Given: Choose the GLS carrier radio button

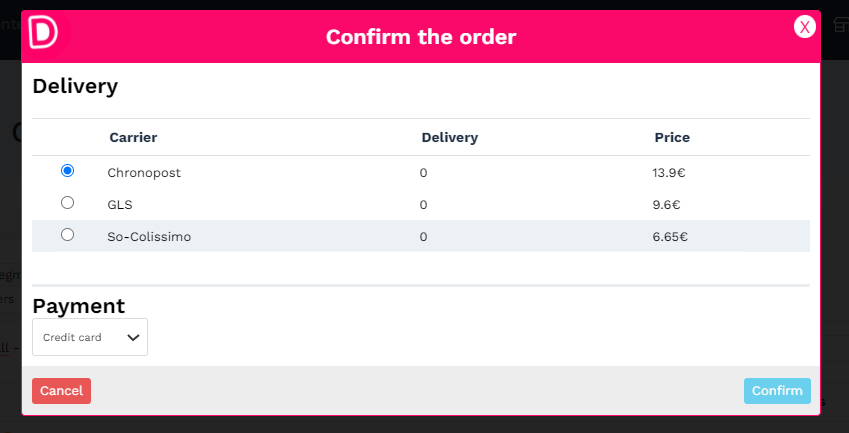Looking at the screenshot, I should 67,202.
